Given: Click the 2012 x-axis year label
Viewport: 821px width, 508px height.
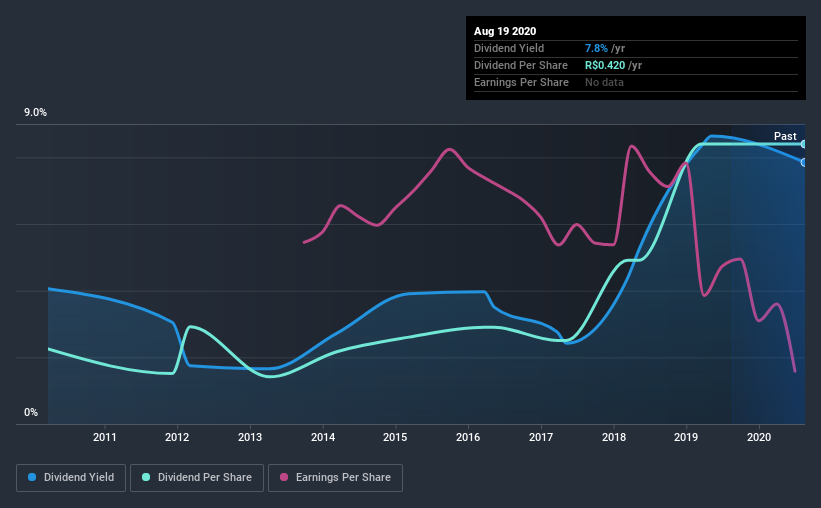Looking at the screenshot, I should coord(177,437).
